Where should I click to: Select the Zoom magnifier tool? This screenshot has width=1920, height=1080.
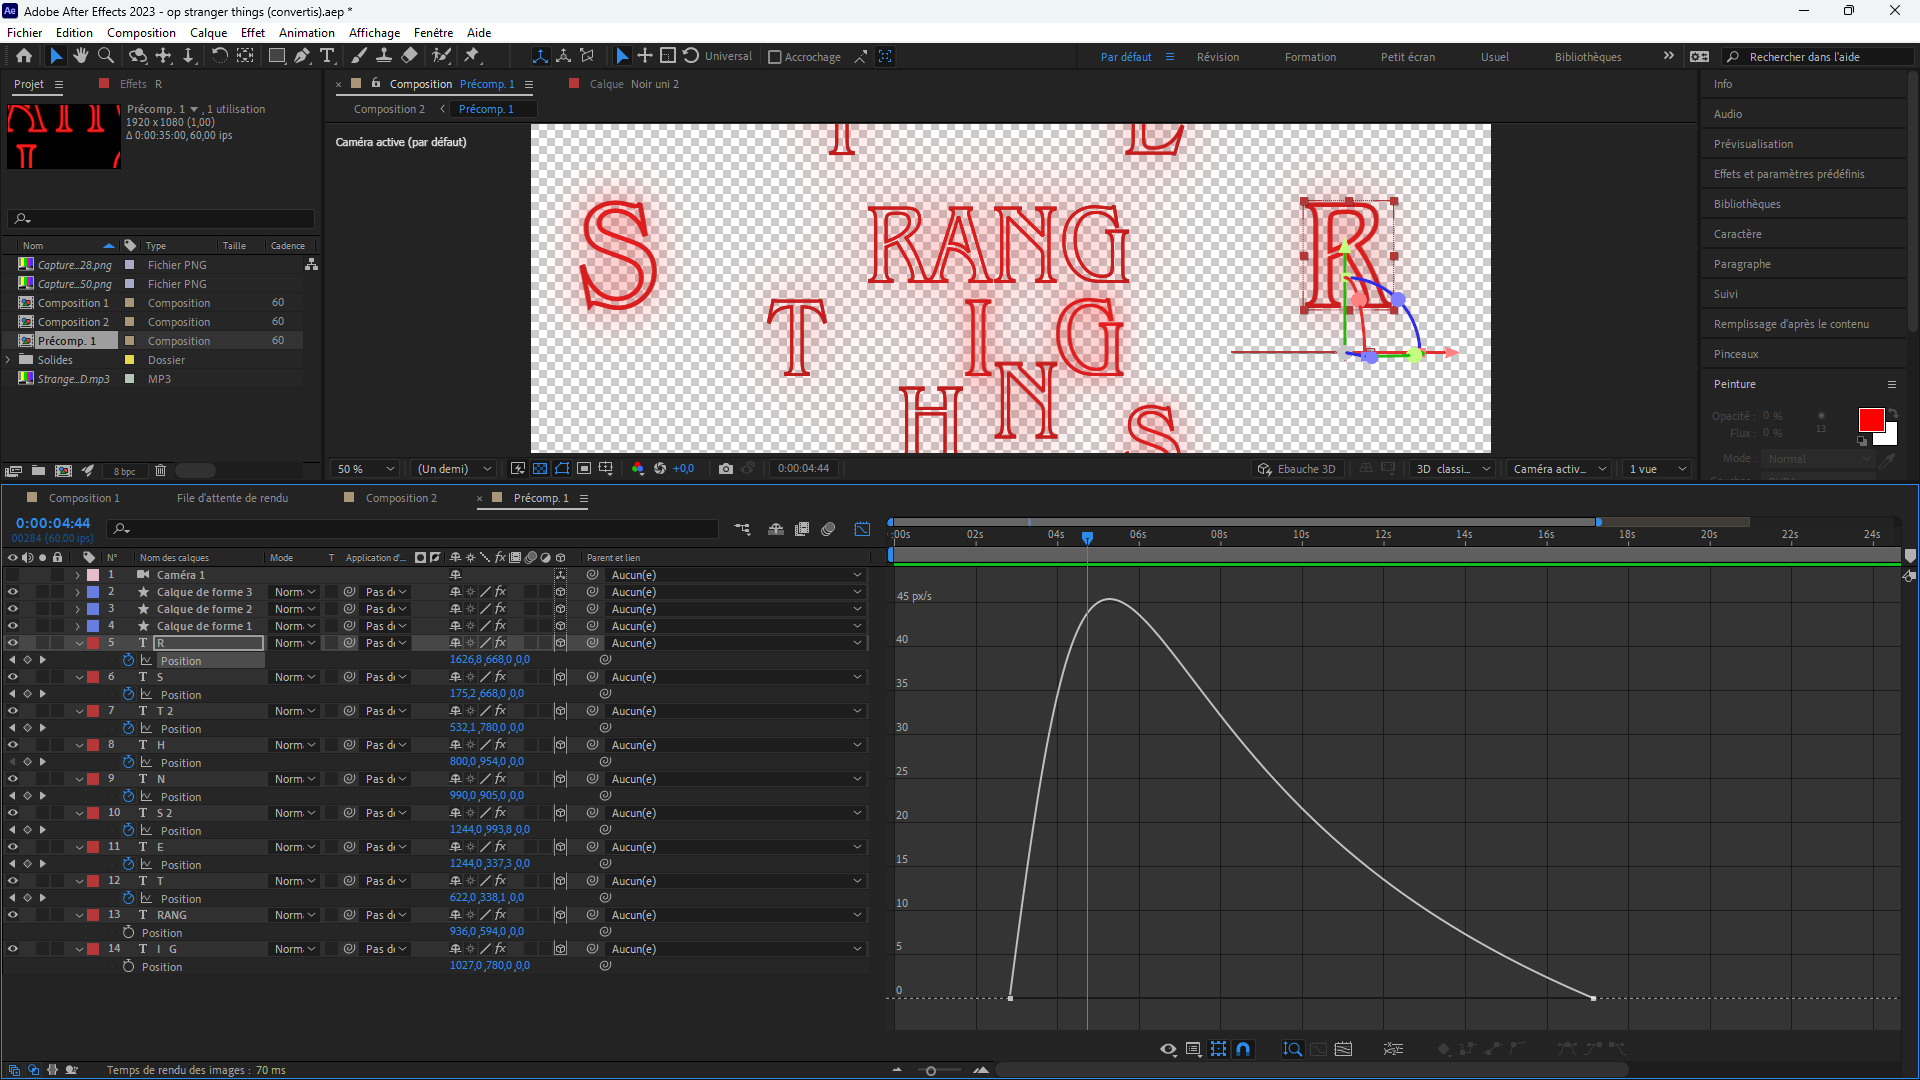[105, 56]
